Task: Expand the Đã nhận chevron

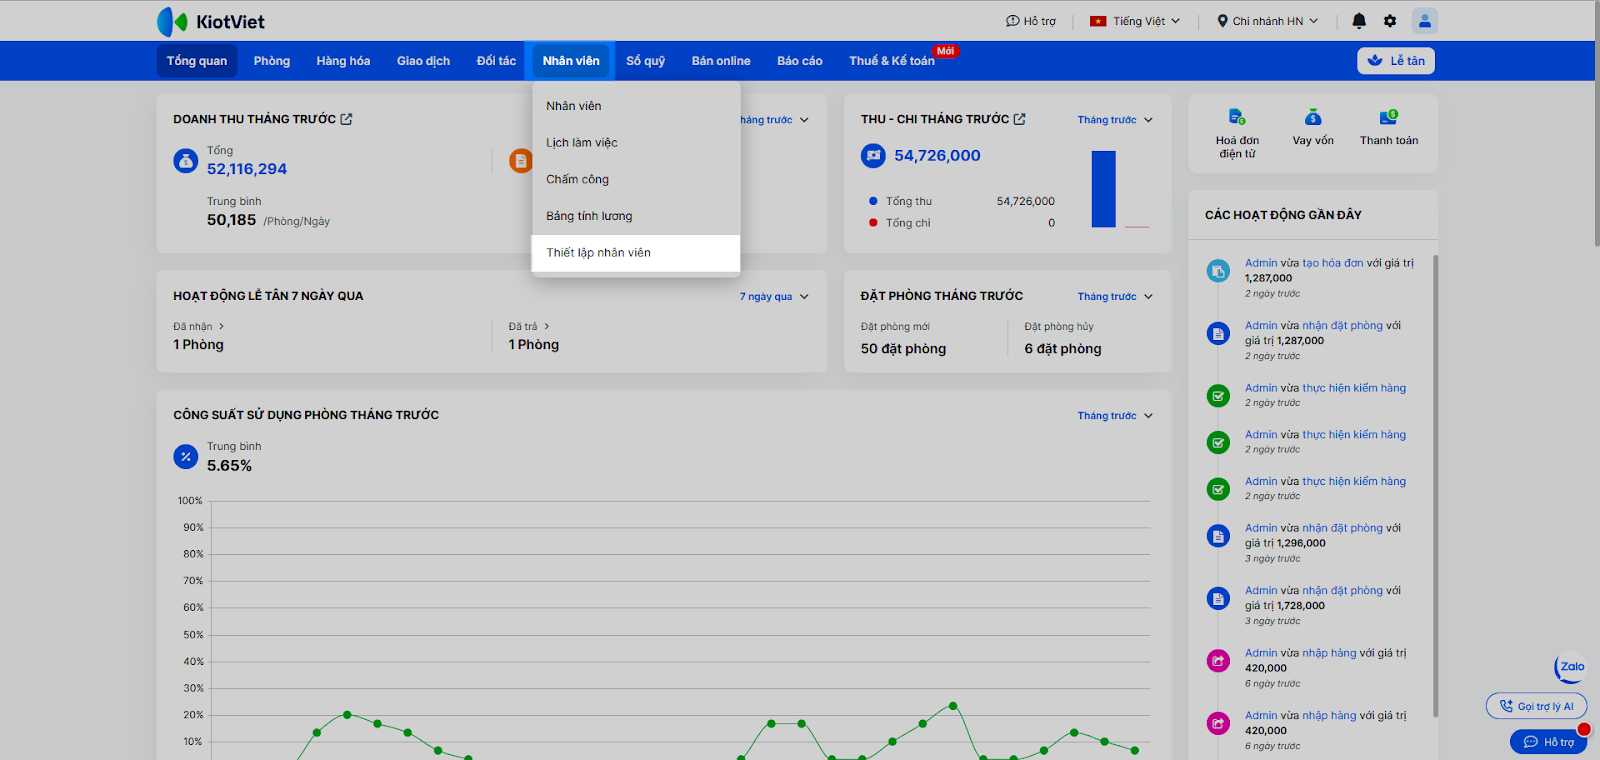Action: click(x=221, y=327)
